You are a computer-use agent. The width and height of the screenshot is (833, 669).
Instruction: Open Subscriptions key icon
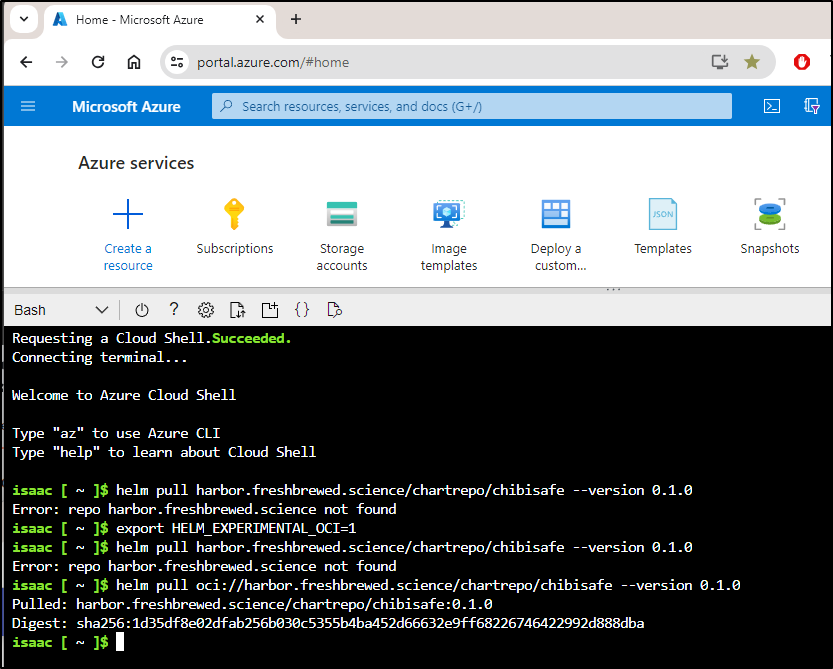tap(234, 214)
